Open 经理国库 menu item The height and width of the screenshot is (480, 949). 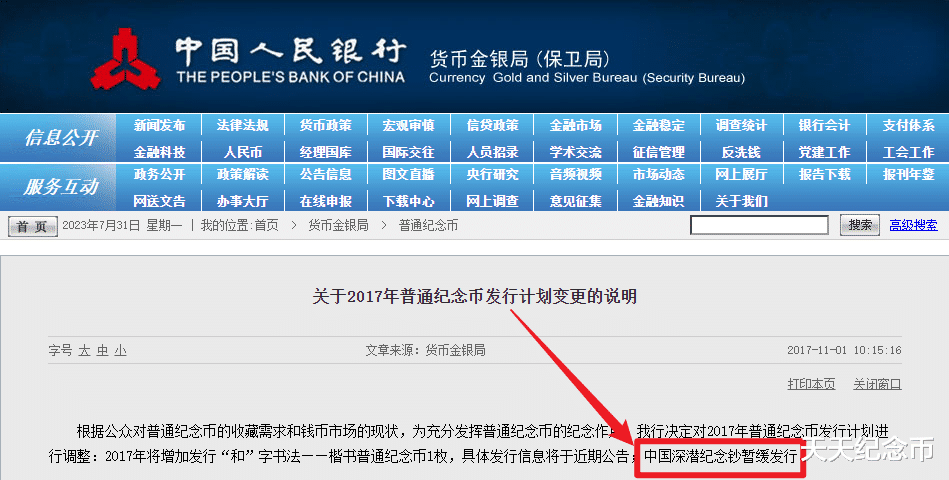pyautogui.click(x=326, y=152)
